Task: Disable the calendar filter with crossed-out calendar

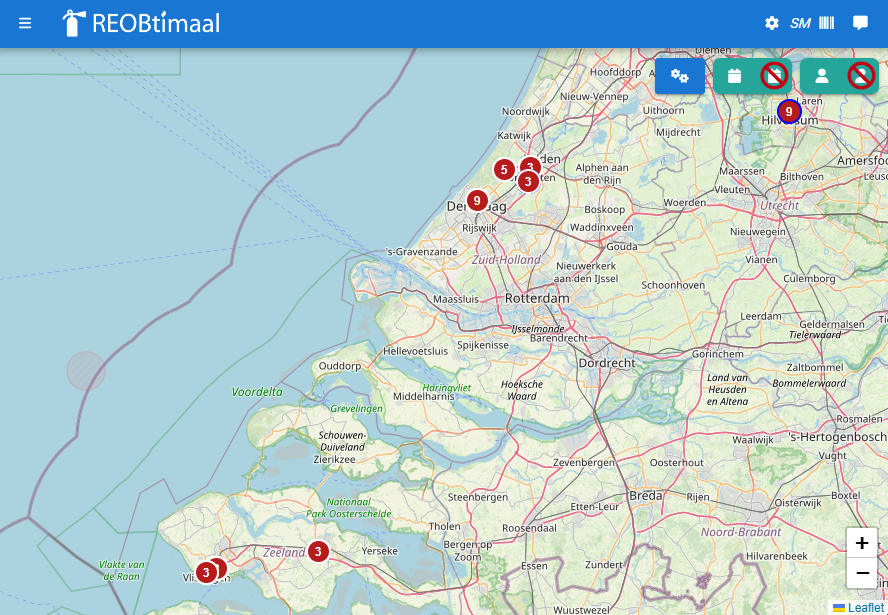Action: pos(773,76)
